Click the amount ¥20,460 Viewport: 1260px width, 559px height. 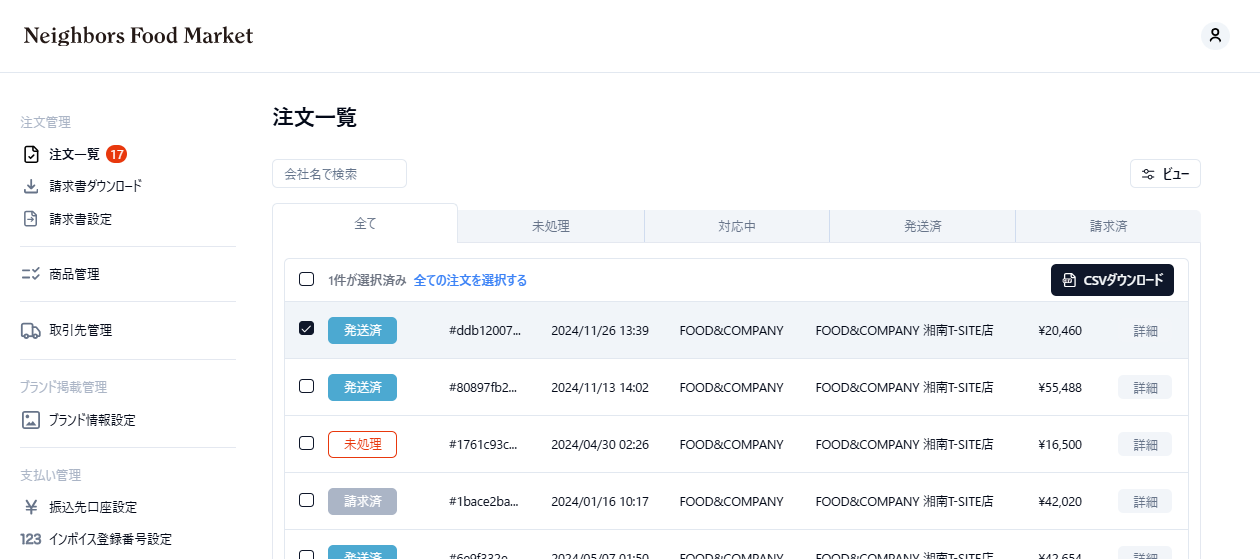pyautogui.click(x=1060, y=330)
